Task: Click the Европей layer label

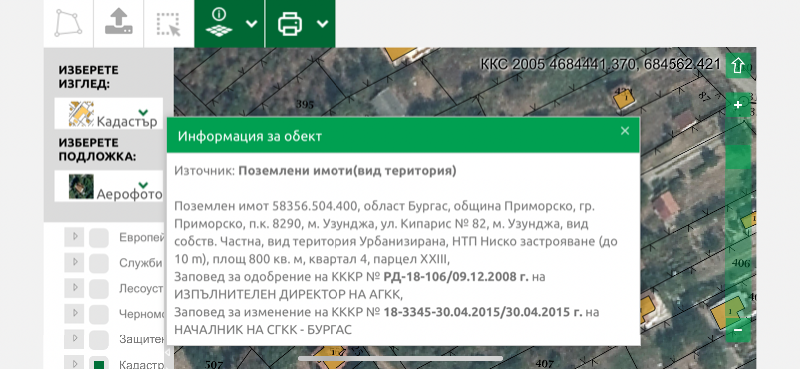Action: tap(141, 238)
